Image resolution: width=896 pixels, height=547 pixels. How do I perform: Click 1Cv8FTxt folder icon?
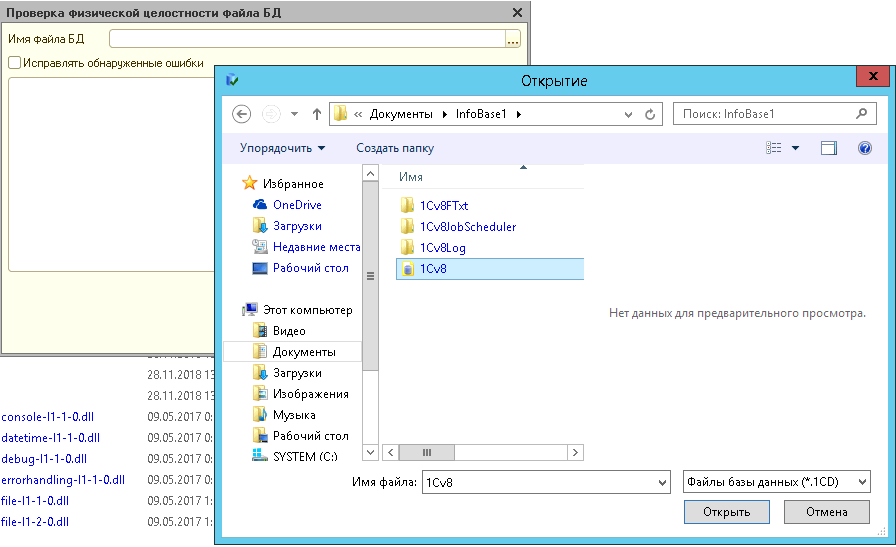coord(407,205)
